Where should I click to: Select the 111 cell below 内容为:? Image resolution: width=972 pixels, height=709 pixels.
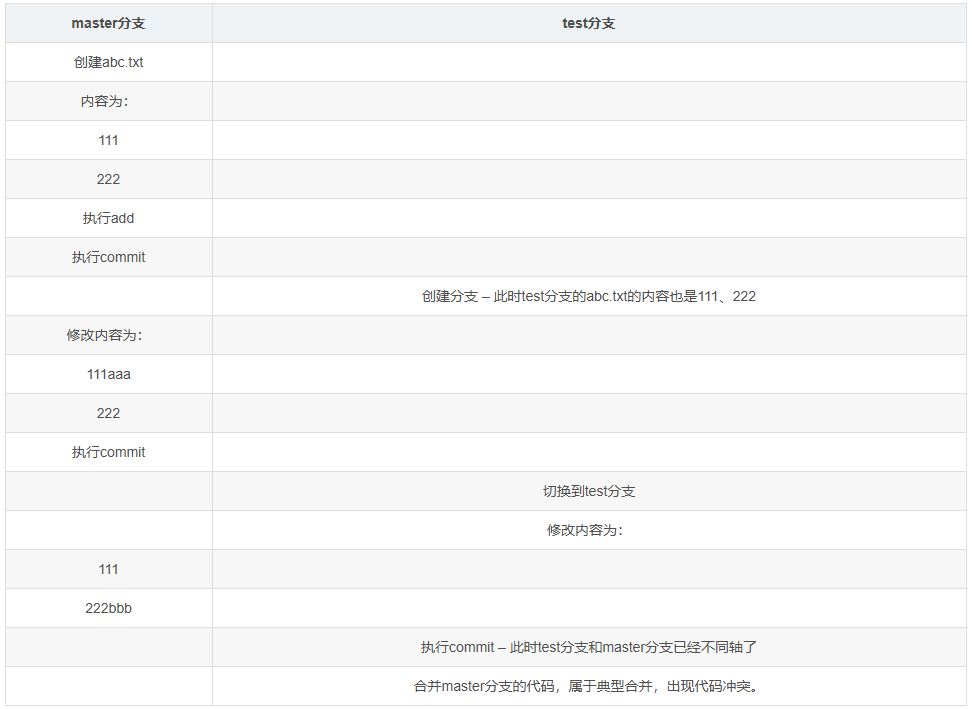[x=108, y=140]
